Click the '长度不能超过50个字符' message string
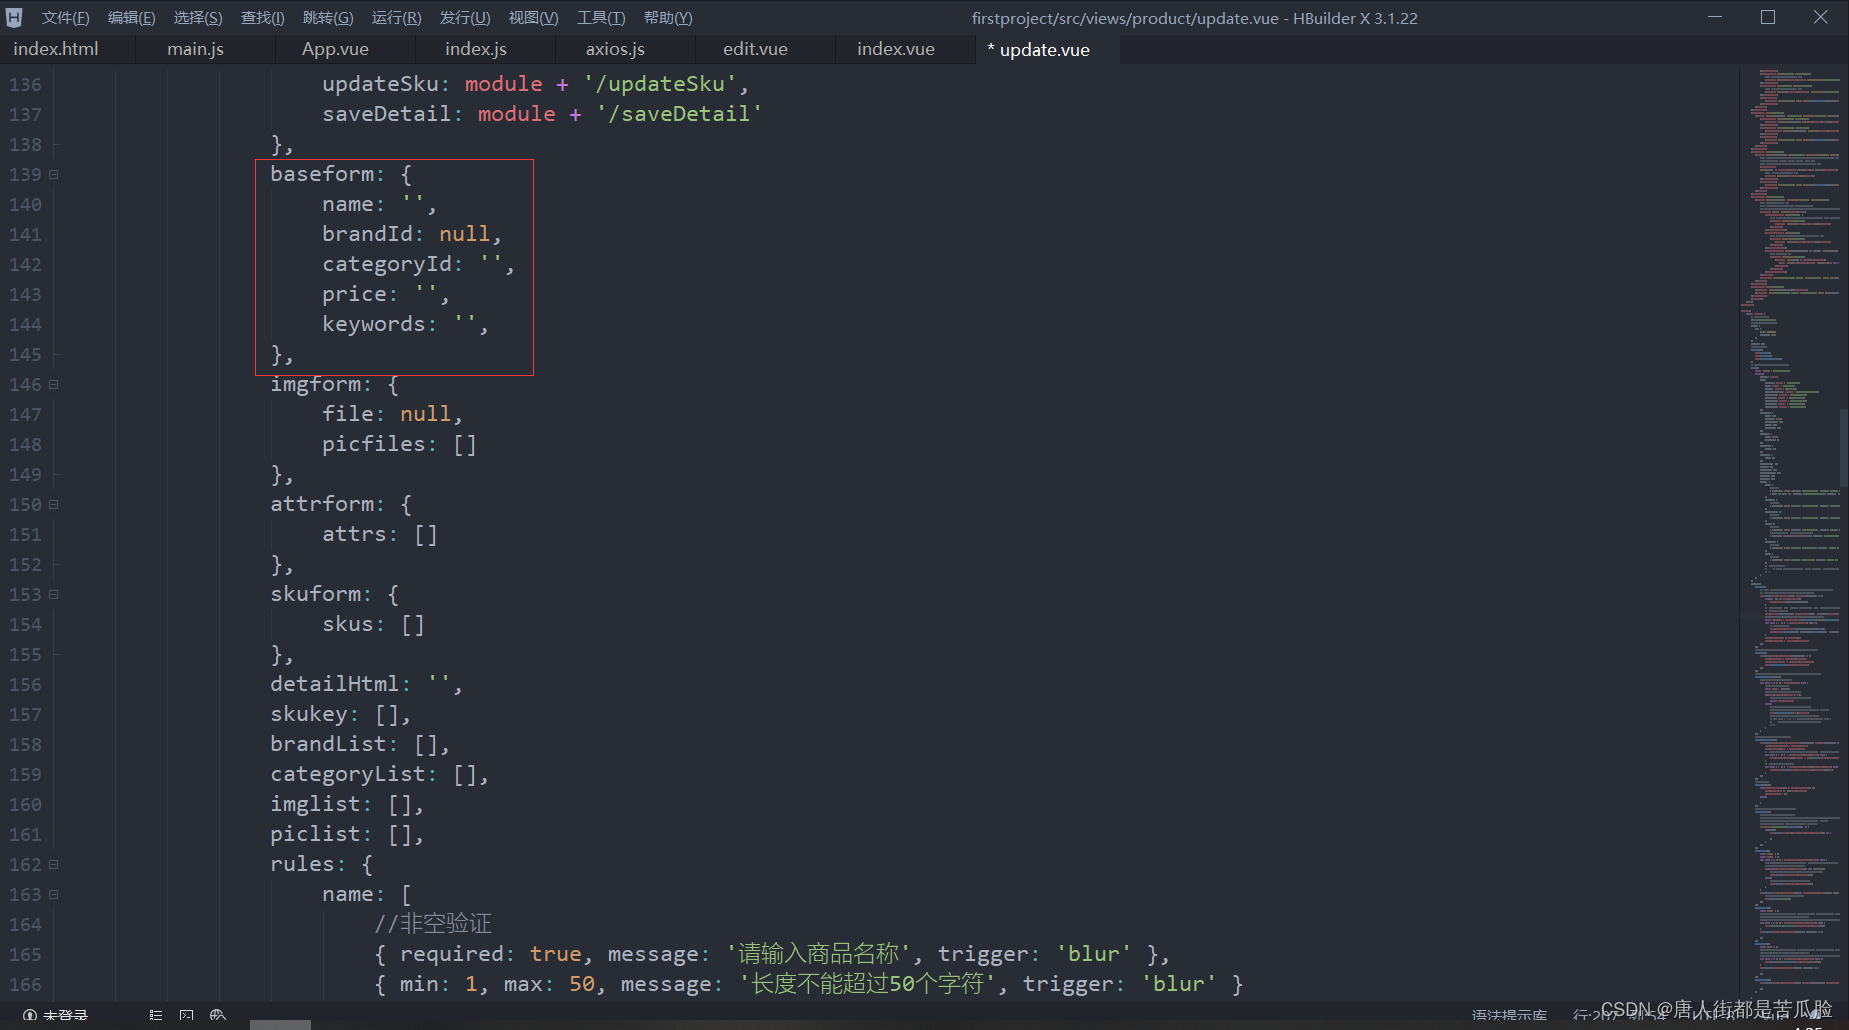The height and width of the screenshot is (1030, 1849). (x=867, y=984)
